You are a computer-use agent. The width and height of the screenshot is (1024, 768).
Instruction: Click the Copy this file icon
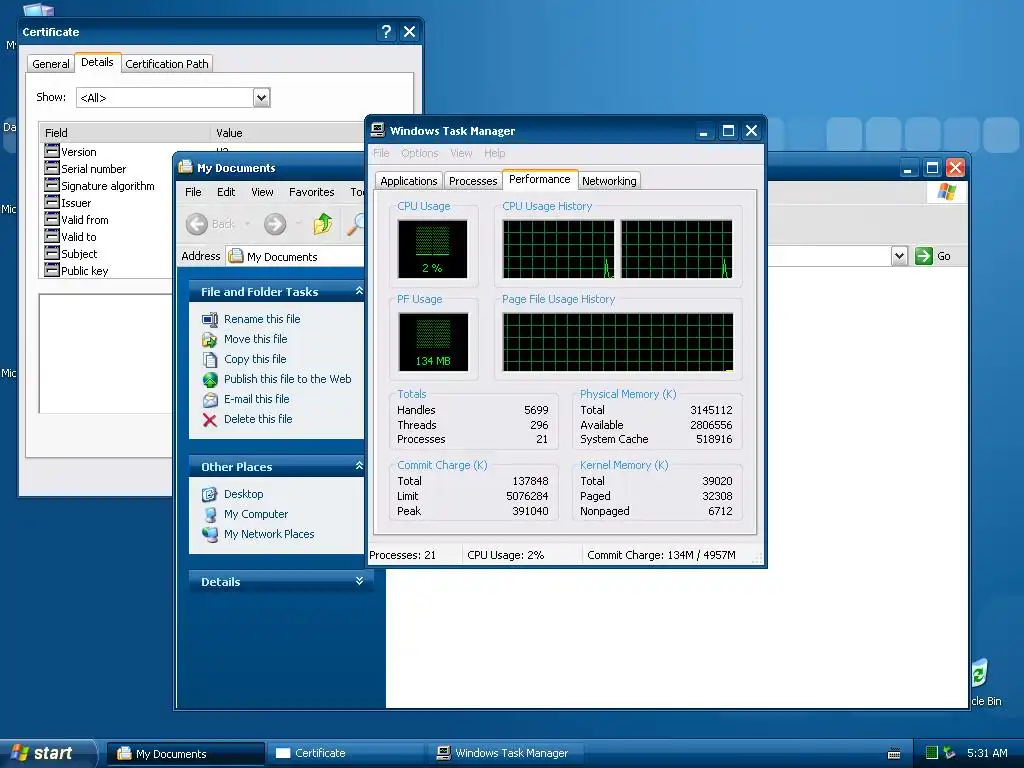coord(210,359)
